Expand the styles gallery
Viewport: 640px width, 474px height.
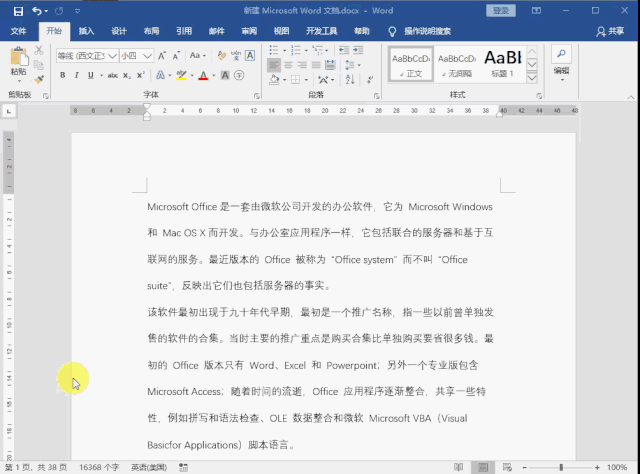532,78
